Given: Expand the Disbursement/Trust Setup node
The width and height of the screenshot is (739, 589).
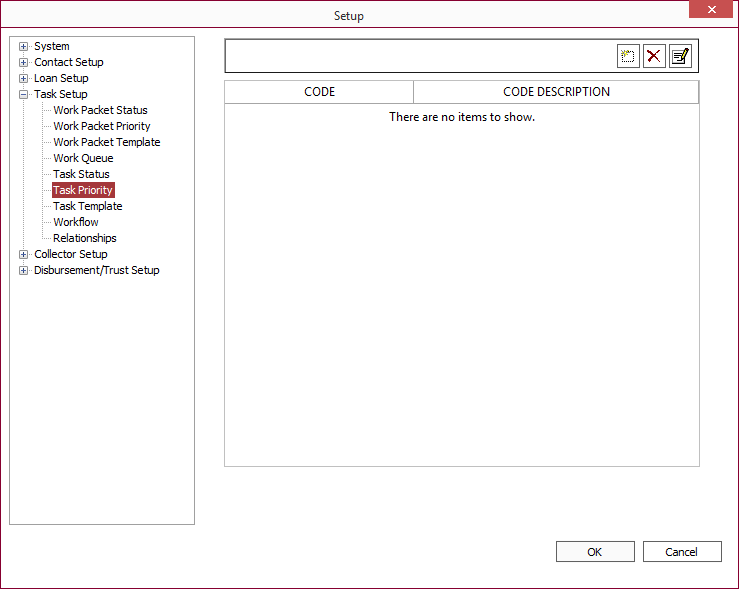Looking at the screenshot, I should tap(23, 270).
